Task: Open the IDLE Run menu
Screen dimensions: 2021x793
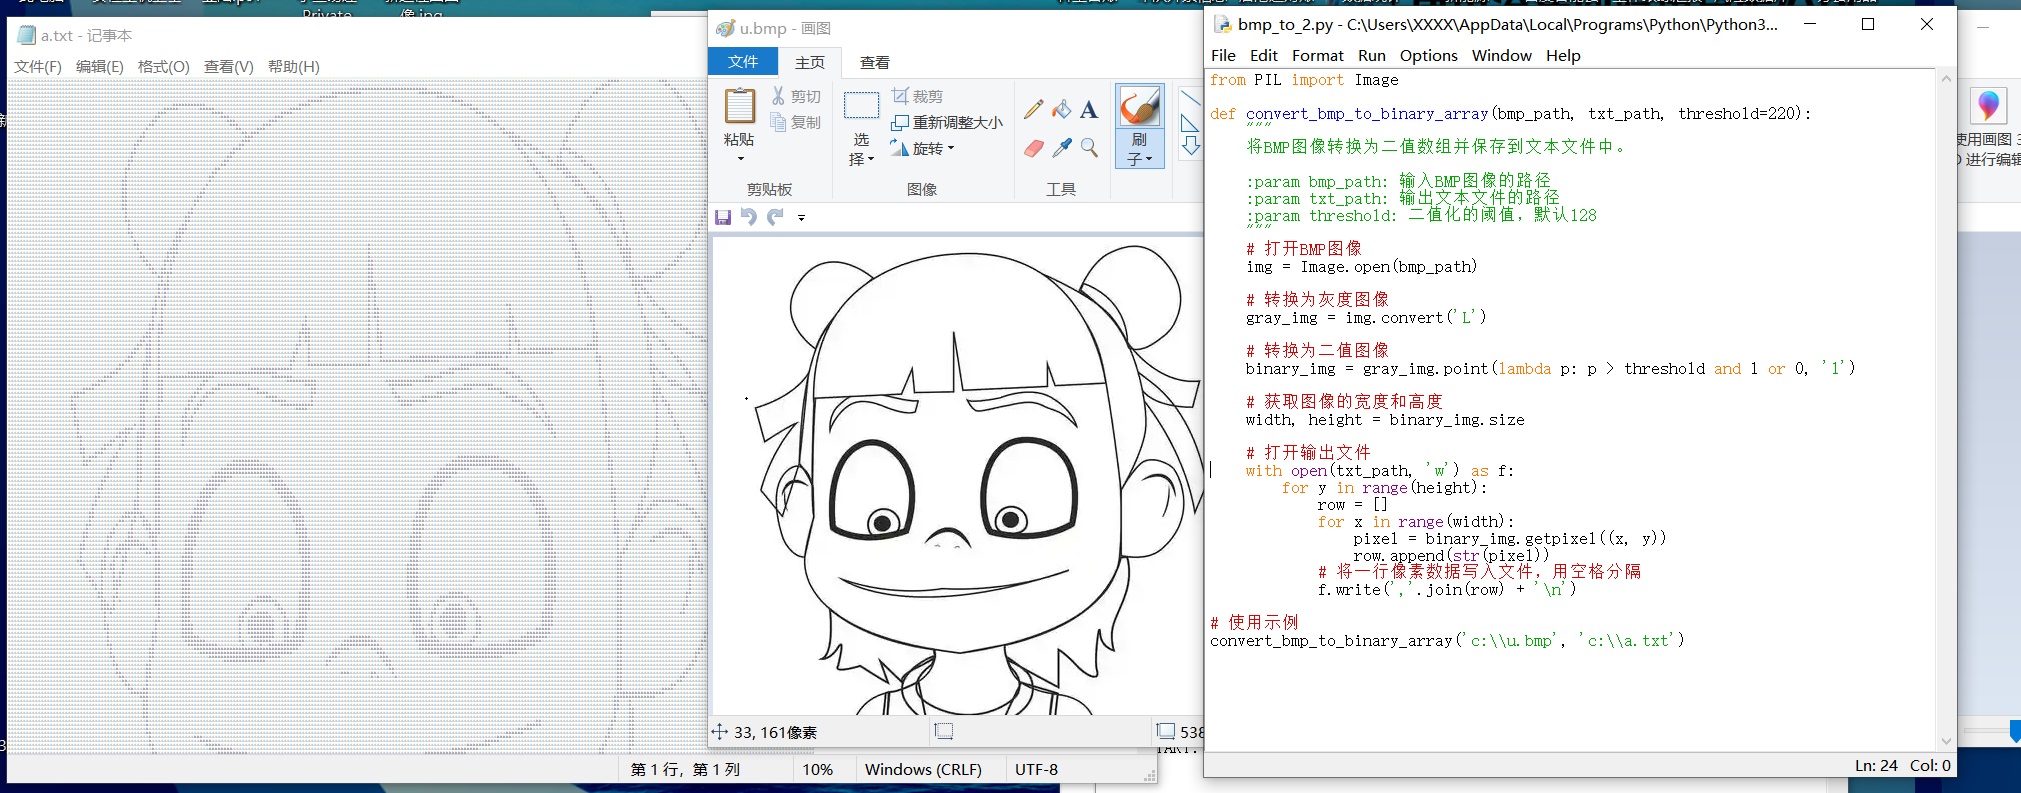Action: click(1372, 56)
